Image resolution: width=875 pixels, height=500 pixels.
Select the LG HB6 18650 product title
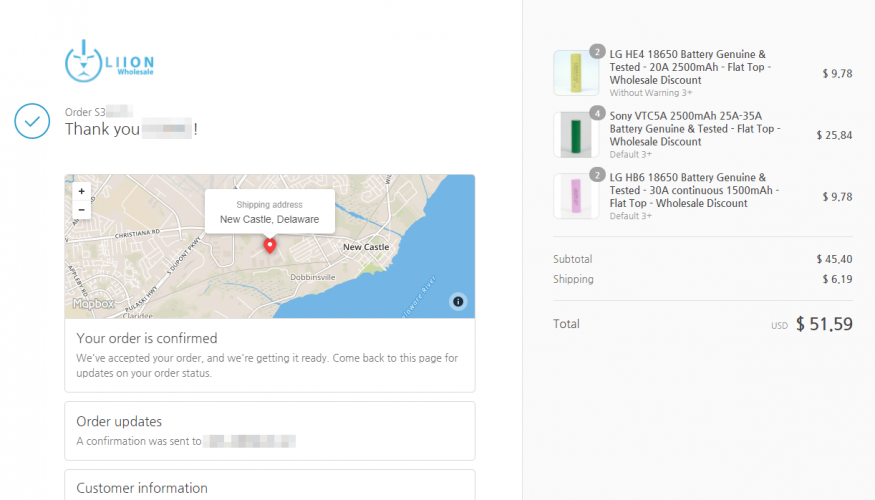click(690, 190)
